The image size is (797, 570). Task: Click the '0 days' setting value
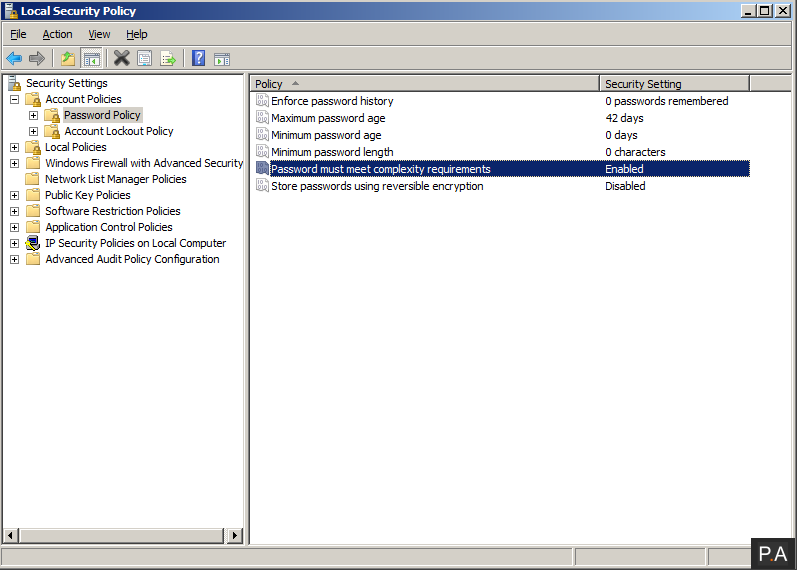(x=621, y=135)
